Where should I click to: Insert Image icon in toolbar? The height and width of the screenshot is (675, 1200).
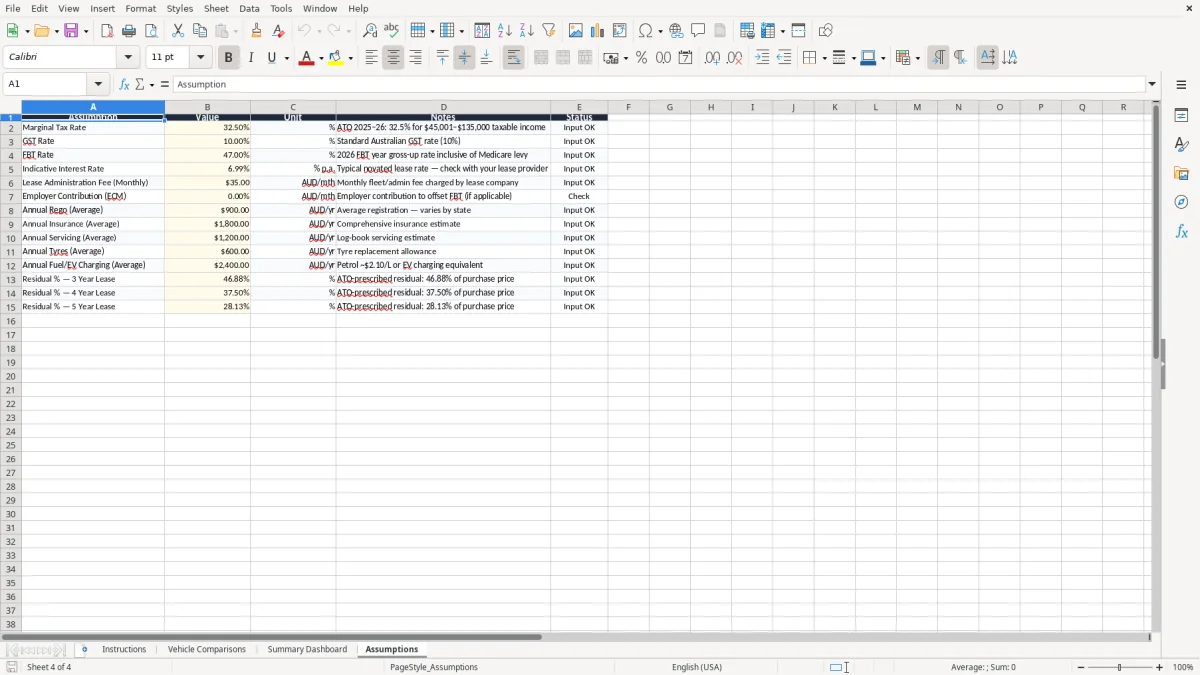tap(575, 31)
